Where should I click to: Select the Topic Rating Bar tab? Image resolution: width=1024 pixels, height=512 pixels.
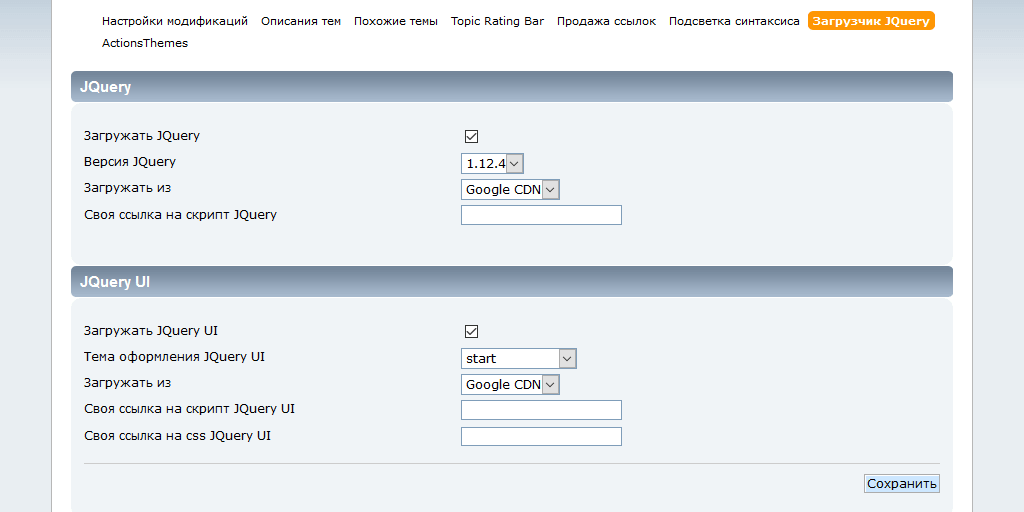tap(497, 21)
